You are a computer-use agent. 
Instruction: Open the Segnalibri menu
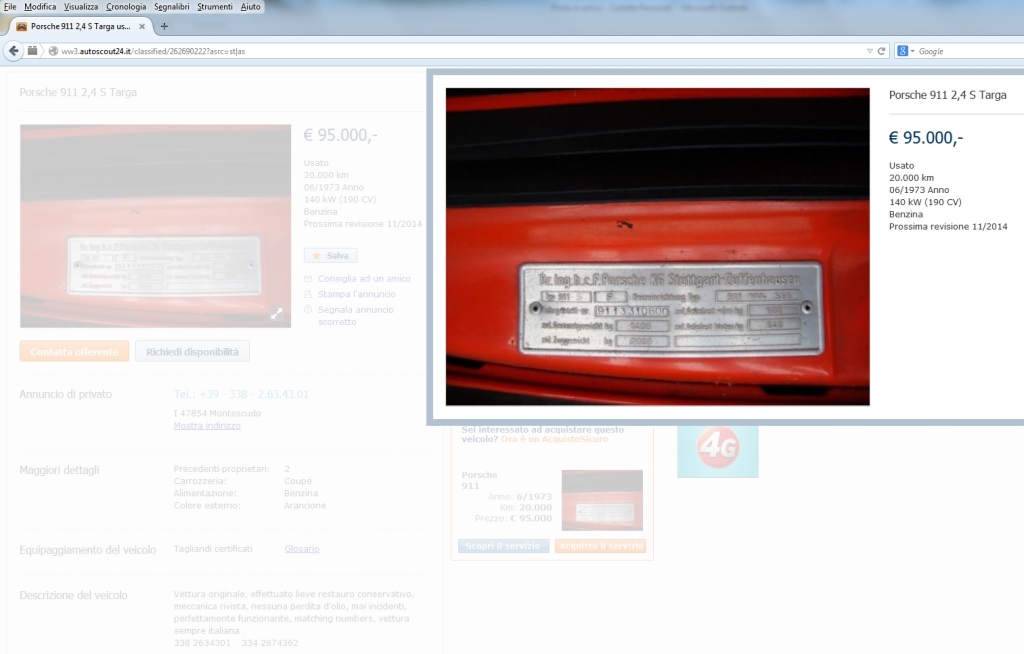(x=172, y=7)
